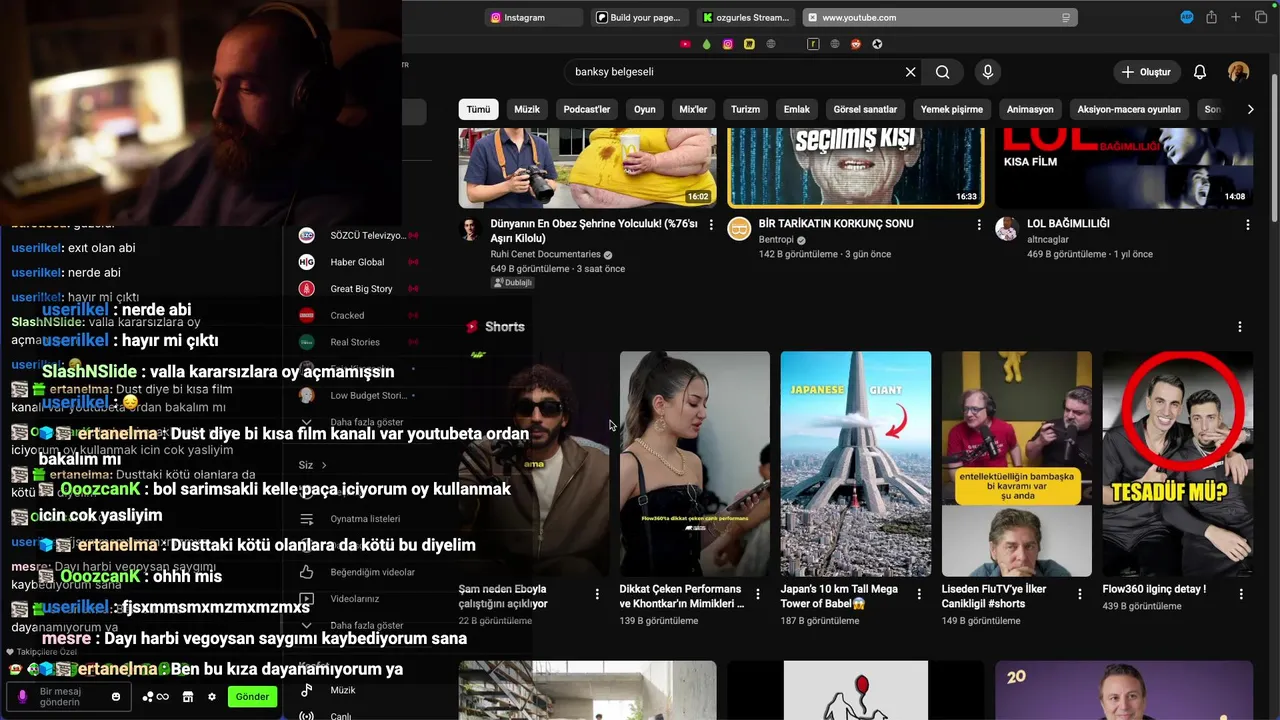Select the Turizm filter chip
Screen dimensions: 1280x720
(x=745, y=109)
